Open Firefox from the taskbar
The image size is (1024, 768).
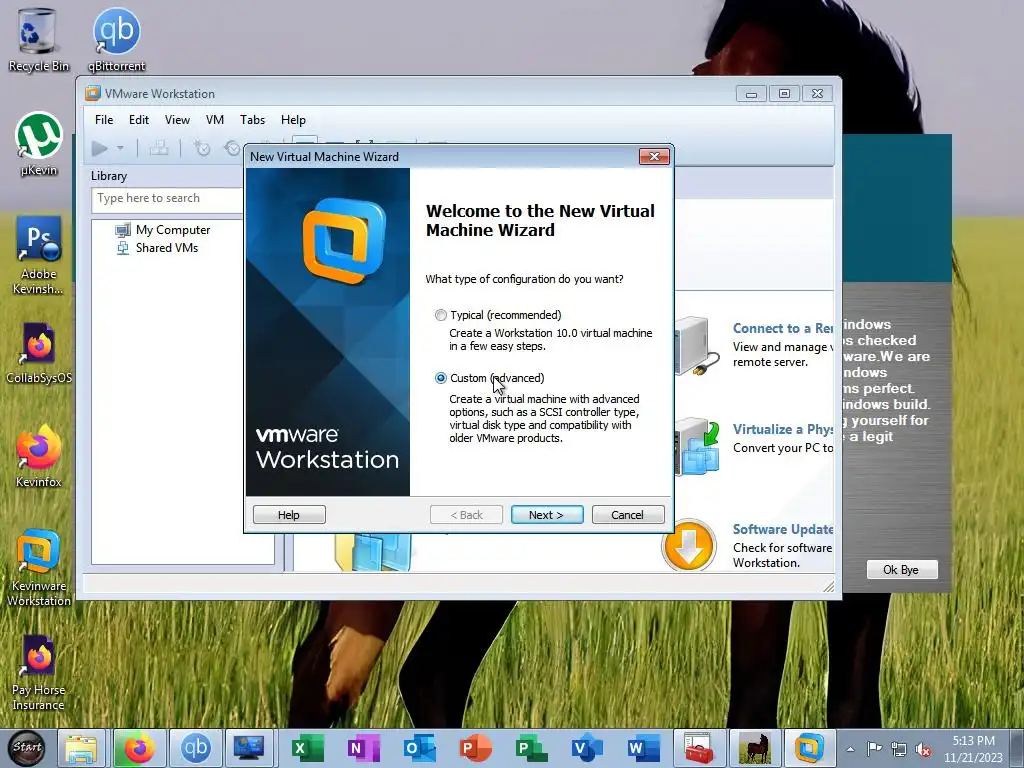point(138,748)
